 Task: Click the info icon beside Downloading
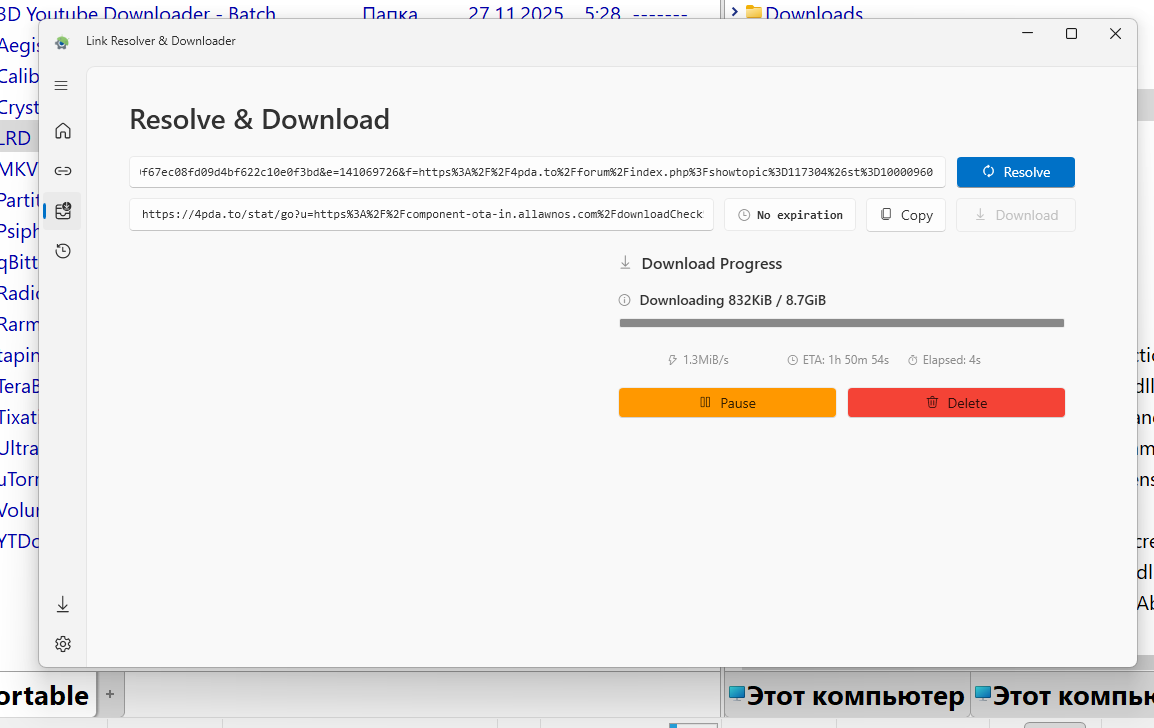pyautogui.click(x=624, y=300)
